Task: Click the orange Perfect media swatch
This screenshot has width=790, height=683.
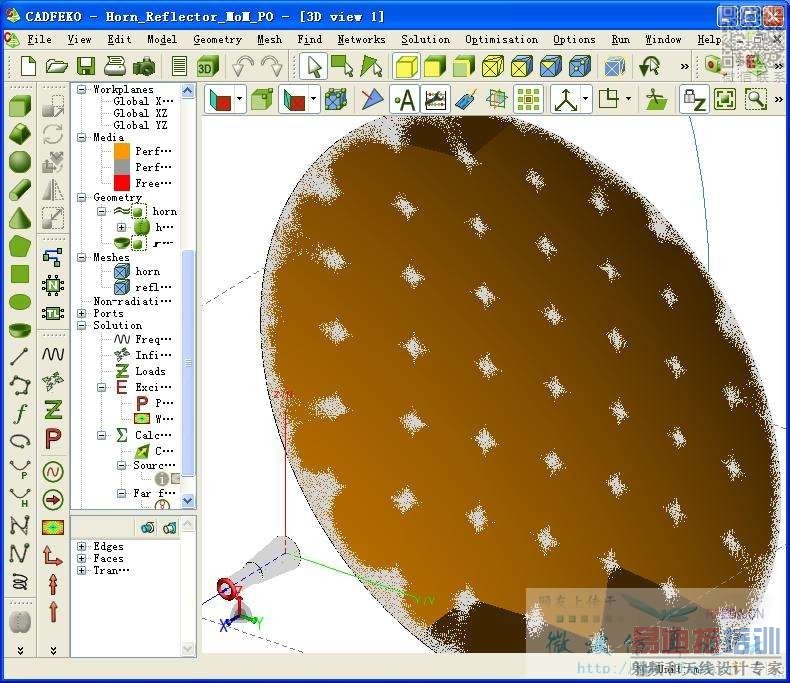Action: 122,151
